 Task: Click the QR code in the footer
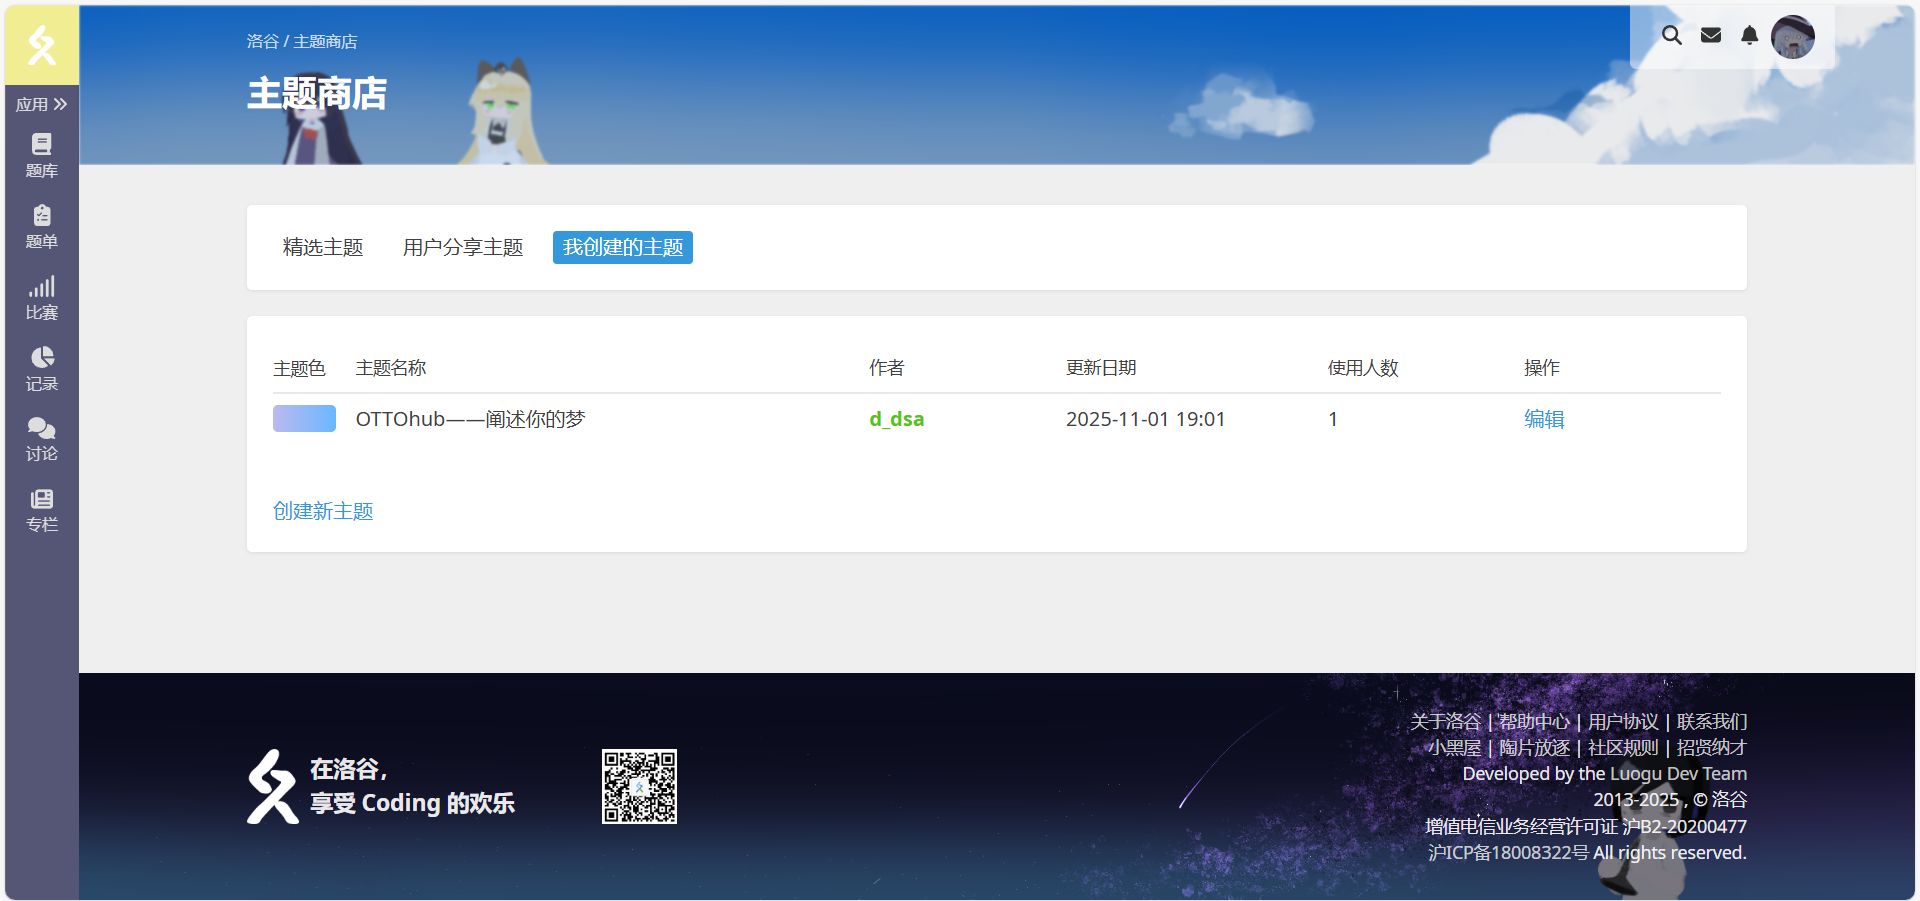639,786
